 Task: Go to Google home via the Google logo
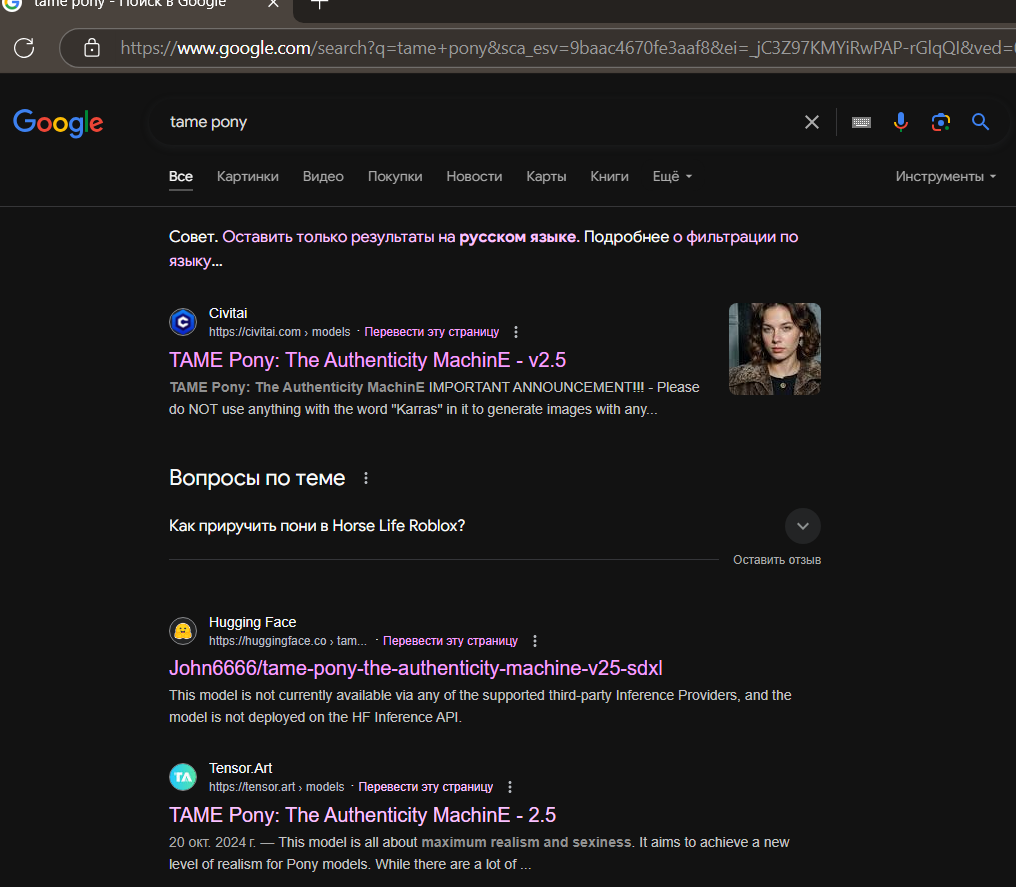click(x=58, y=122)
